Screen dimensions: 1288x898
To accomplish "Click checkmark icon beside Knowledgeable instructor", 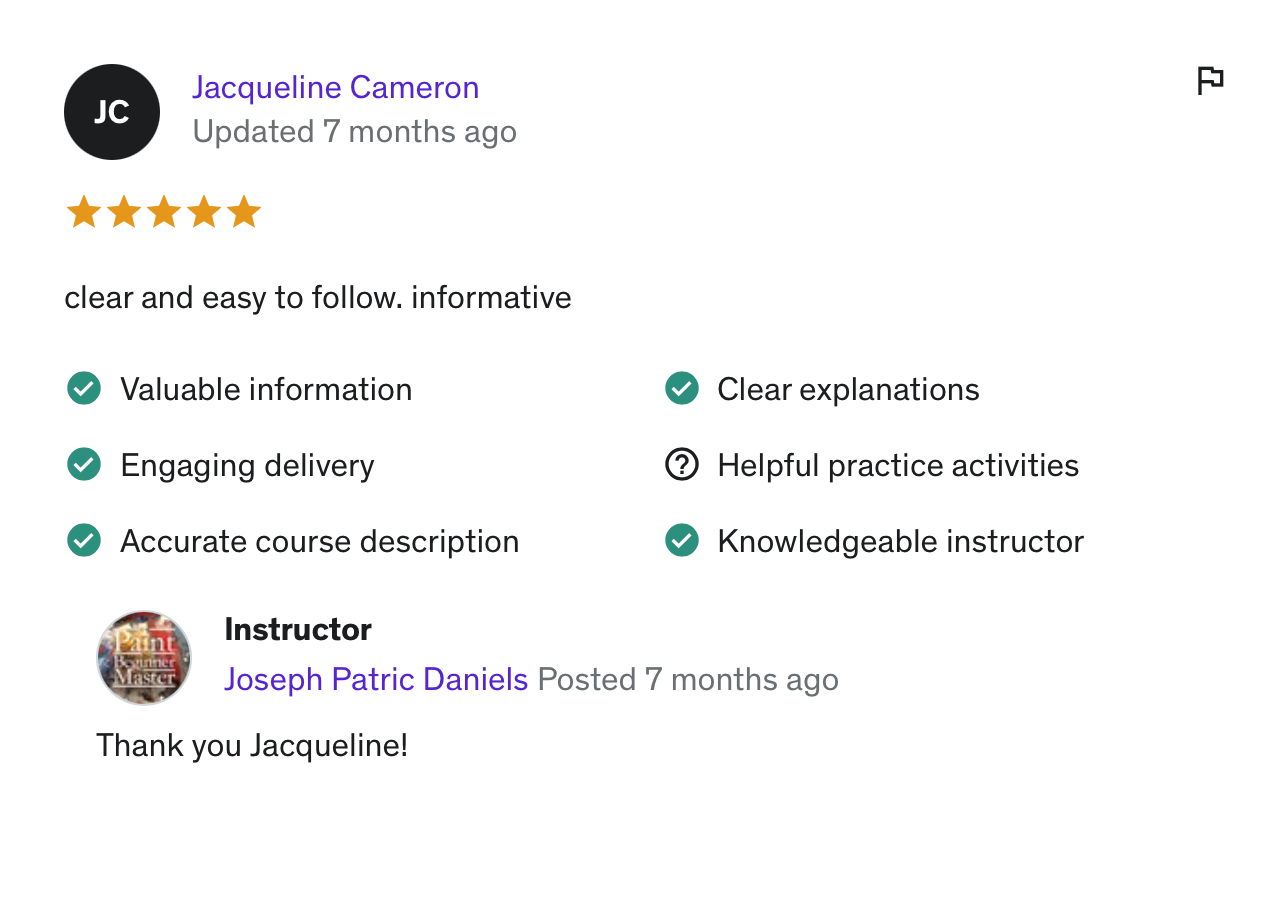I will pos(682,541).
